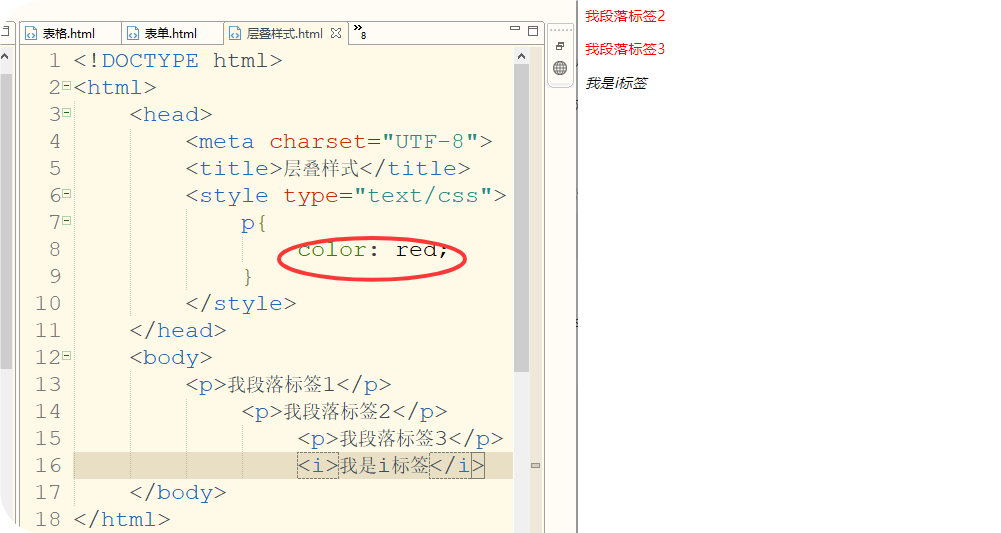
Task: Collapse the p rule fold on line 7
Action: pos(66,221)
